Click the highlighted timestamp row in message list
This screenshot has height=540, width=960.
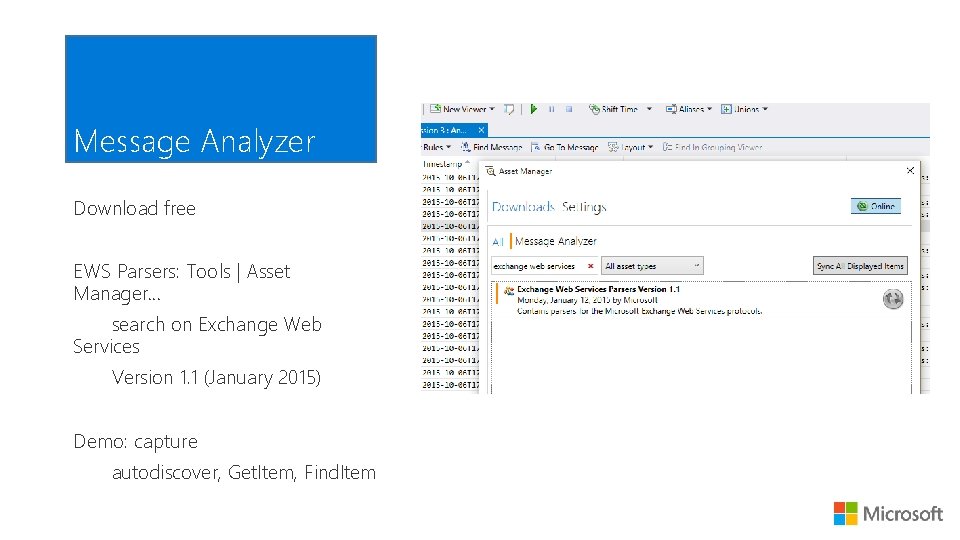pyautogui.click(x=450, y=226)
